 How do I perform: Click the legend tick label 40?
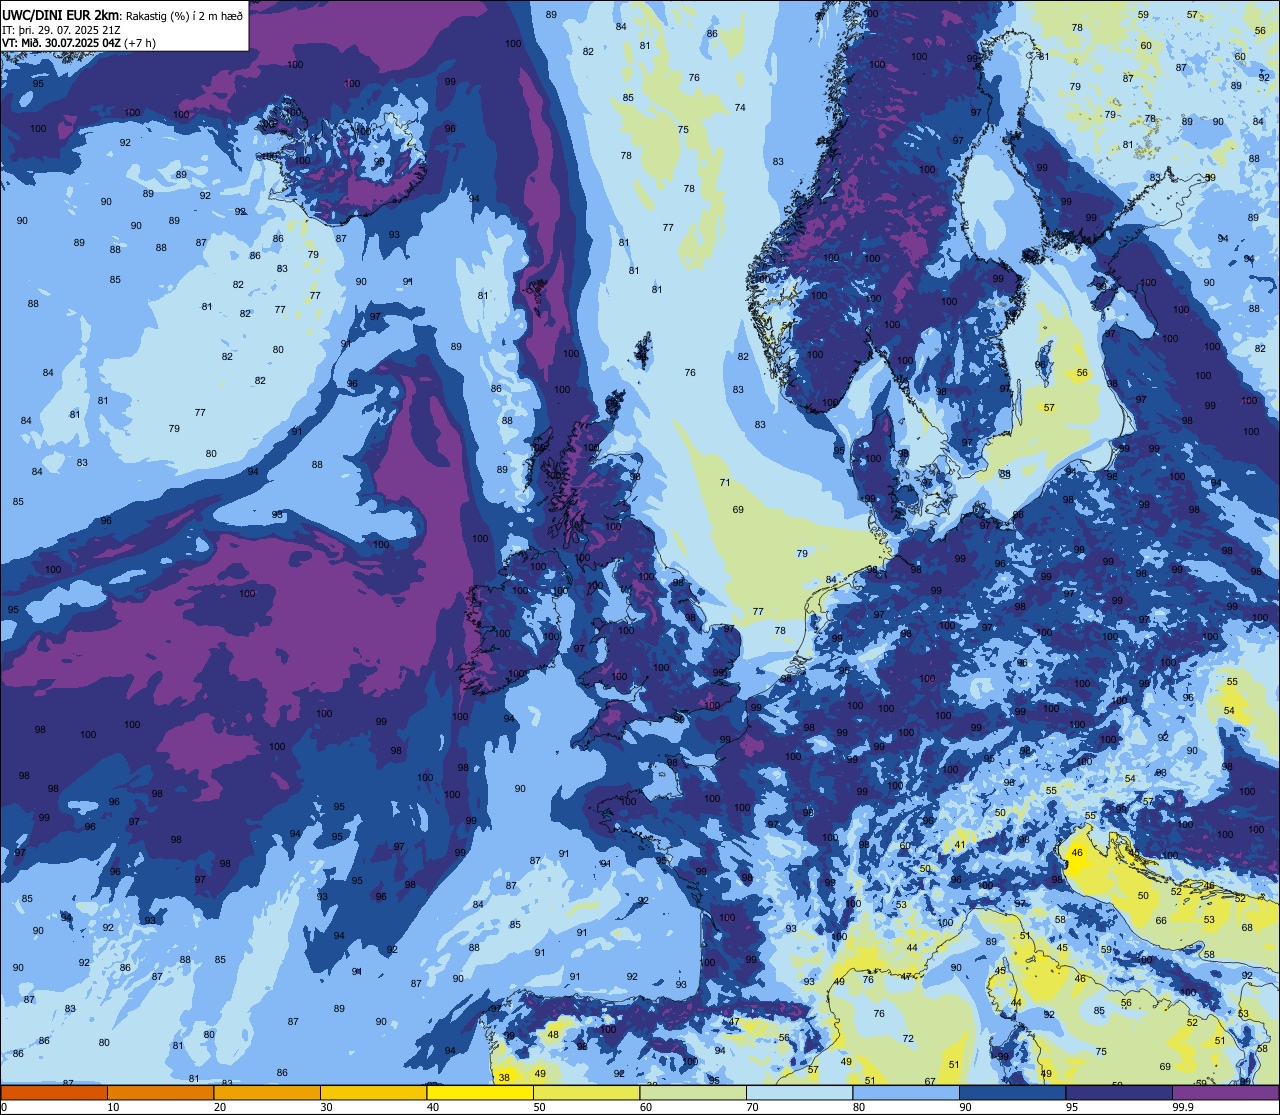433,1107
